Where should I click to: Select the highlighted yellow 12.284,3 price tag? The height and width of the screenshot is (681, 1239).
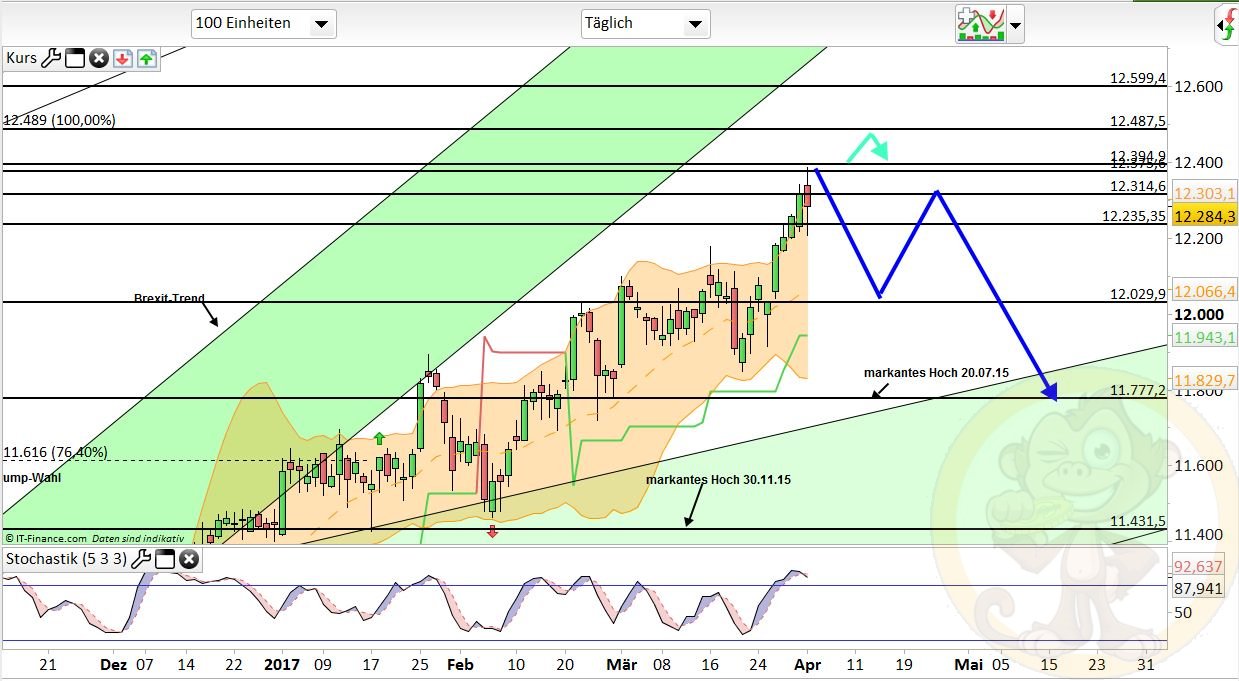click(x=1203, y=215)
